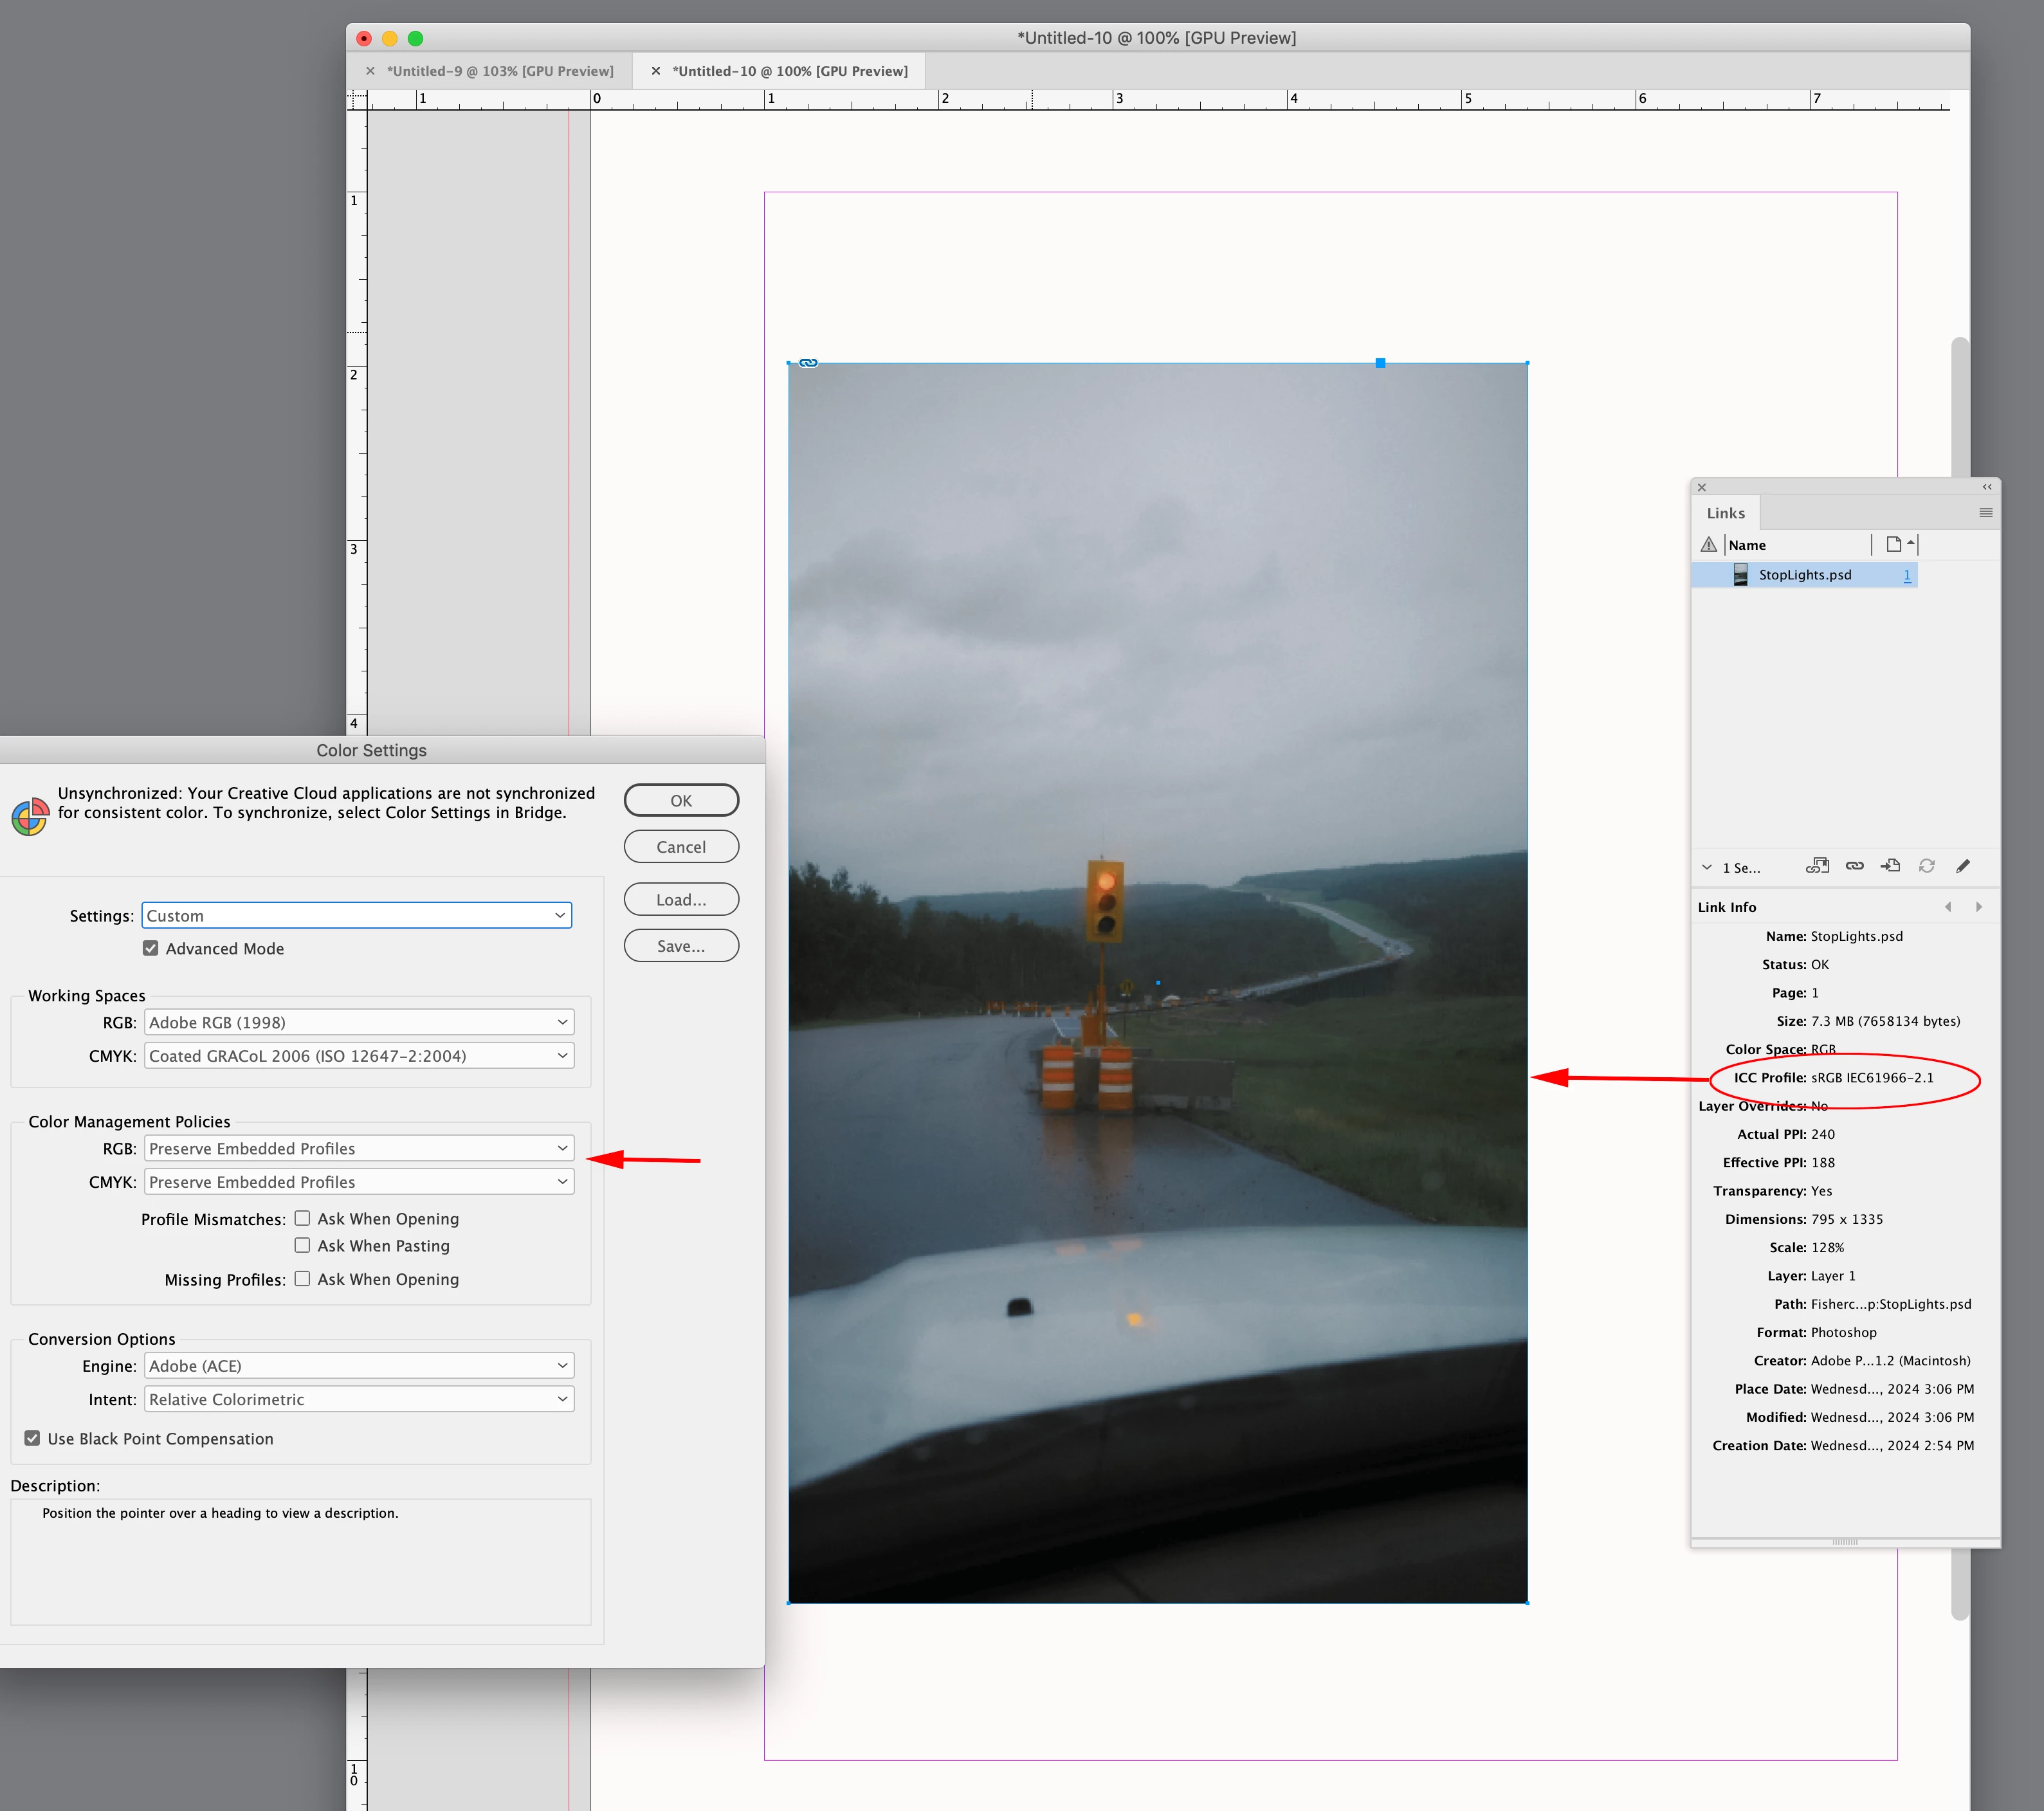
Task: Uncheck the Advanced Mode checkbox
Action: (x=151, y=948)
